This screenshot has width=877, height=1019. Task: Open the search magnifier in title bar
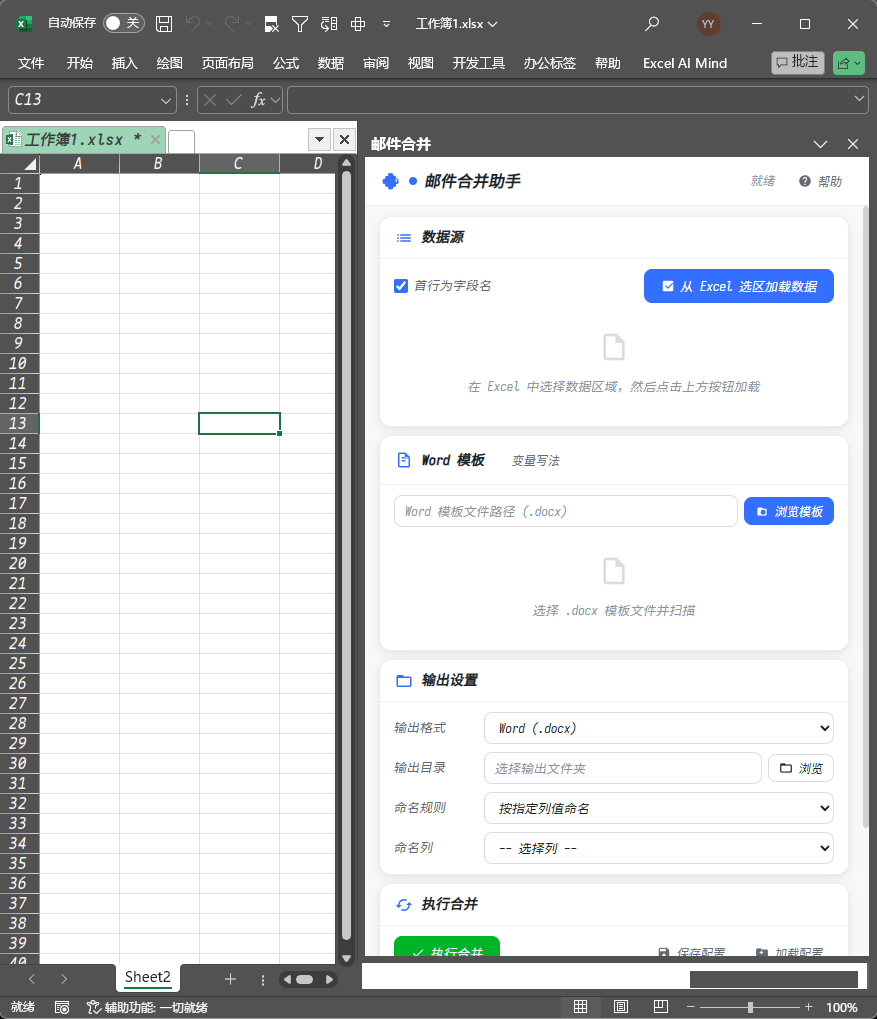(x=651, y=24)
